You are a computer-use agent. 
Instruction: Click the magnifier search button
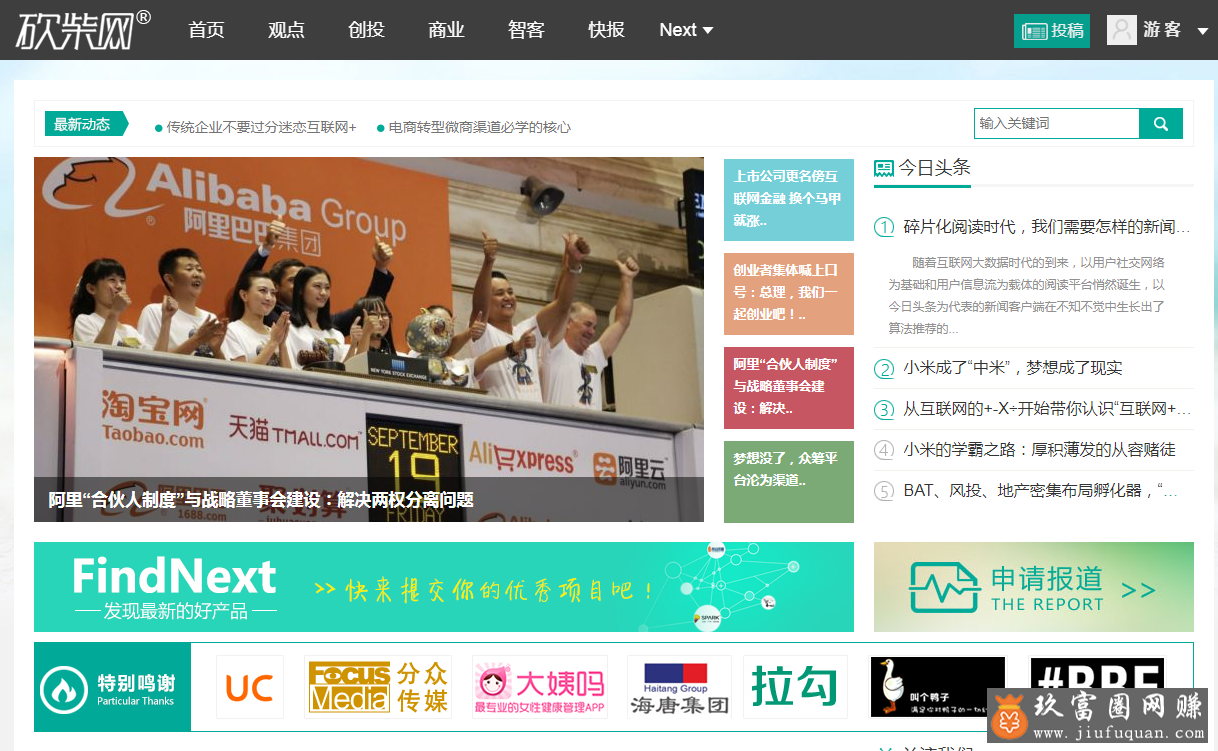(x=1161, y=123)
